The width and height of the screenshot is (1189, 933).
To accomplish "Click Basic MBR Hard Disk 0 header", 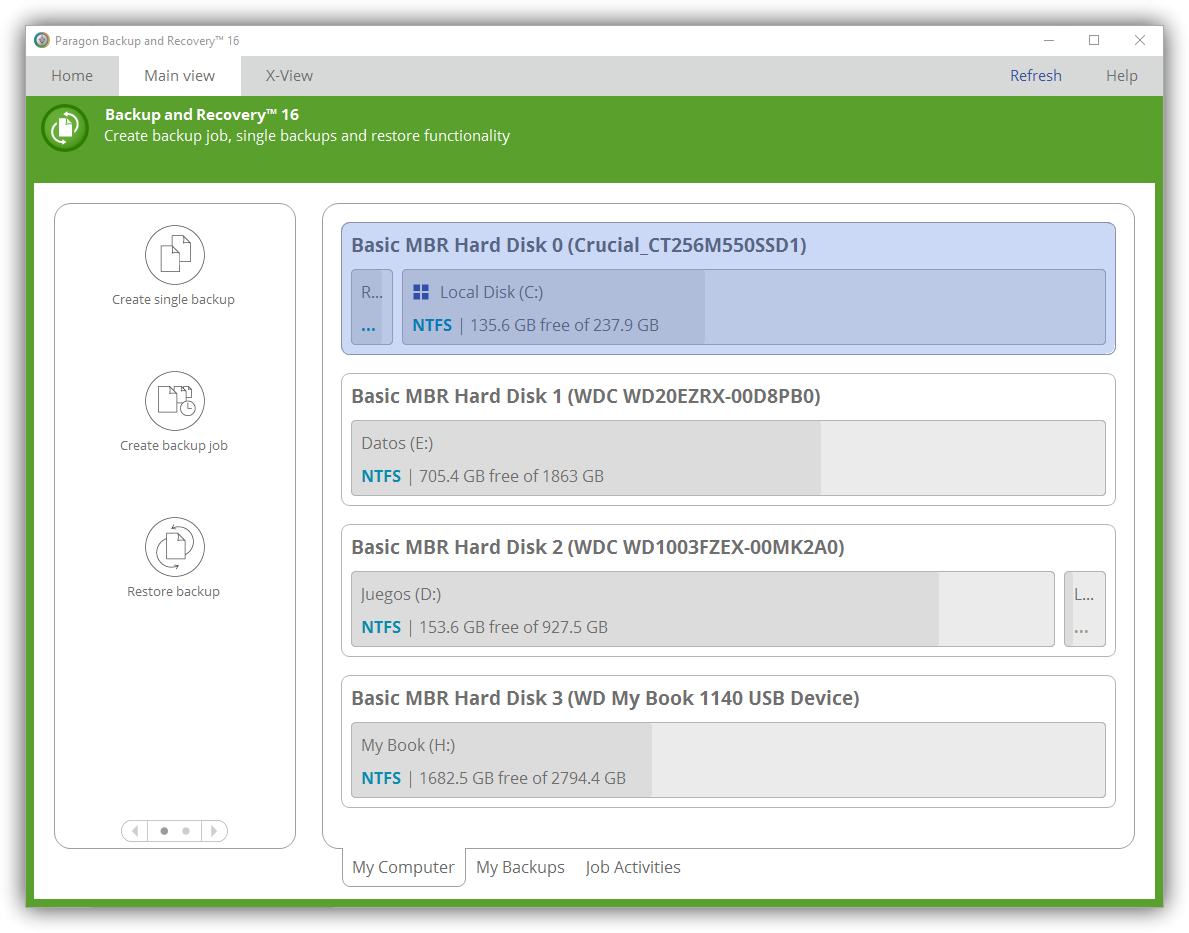I will pos(579,245).
